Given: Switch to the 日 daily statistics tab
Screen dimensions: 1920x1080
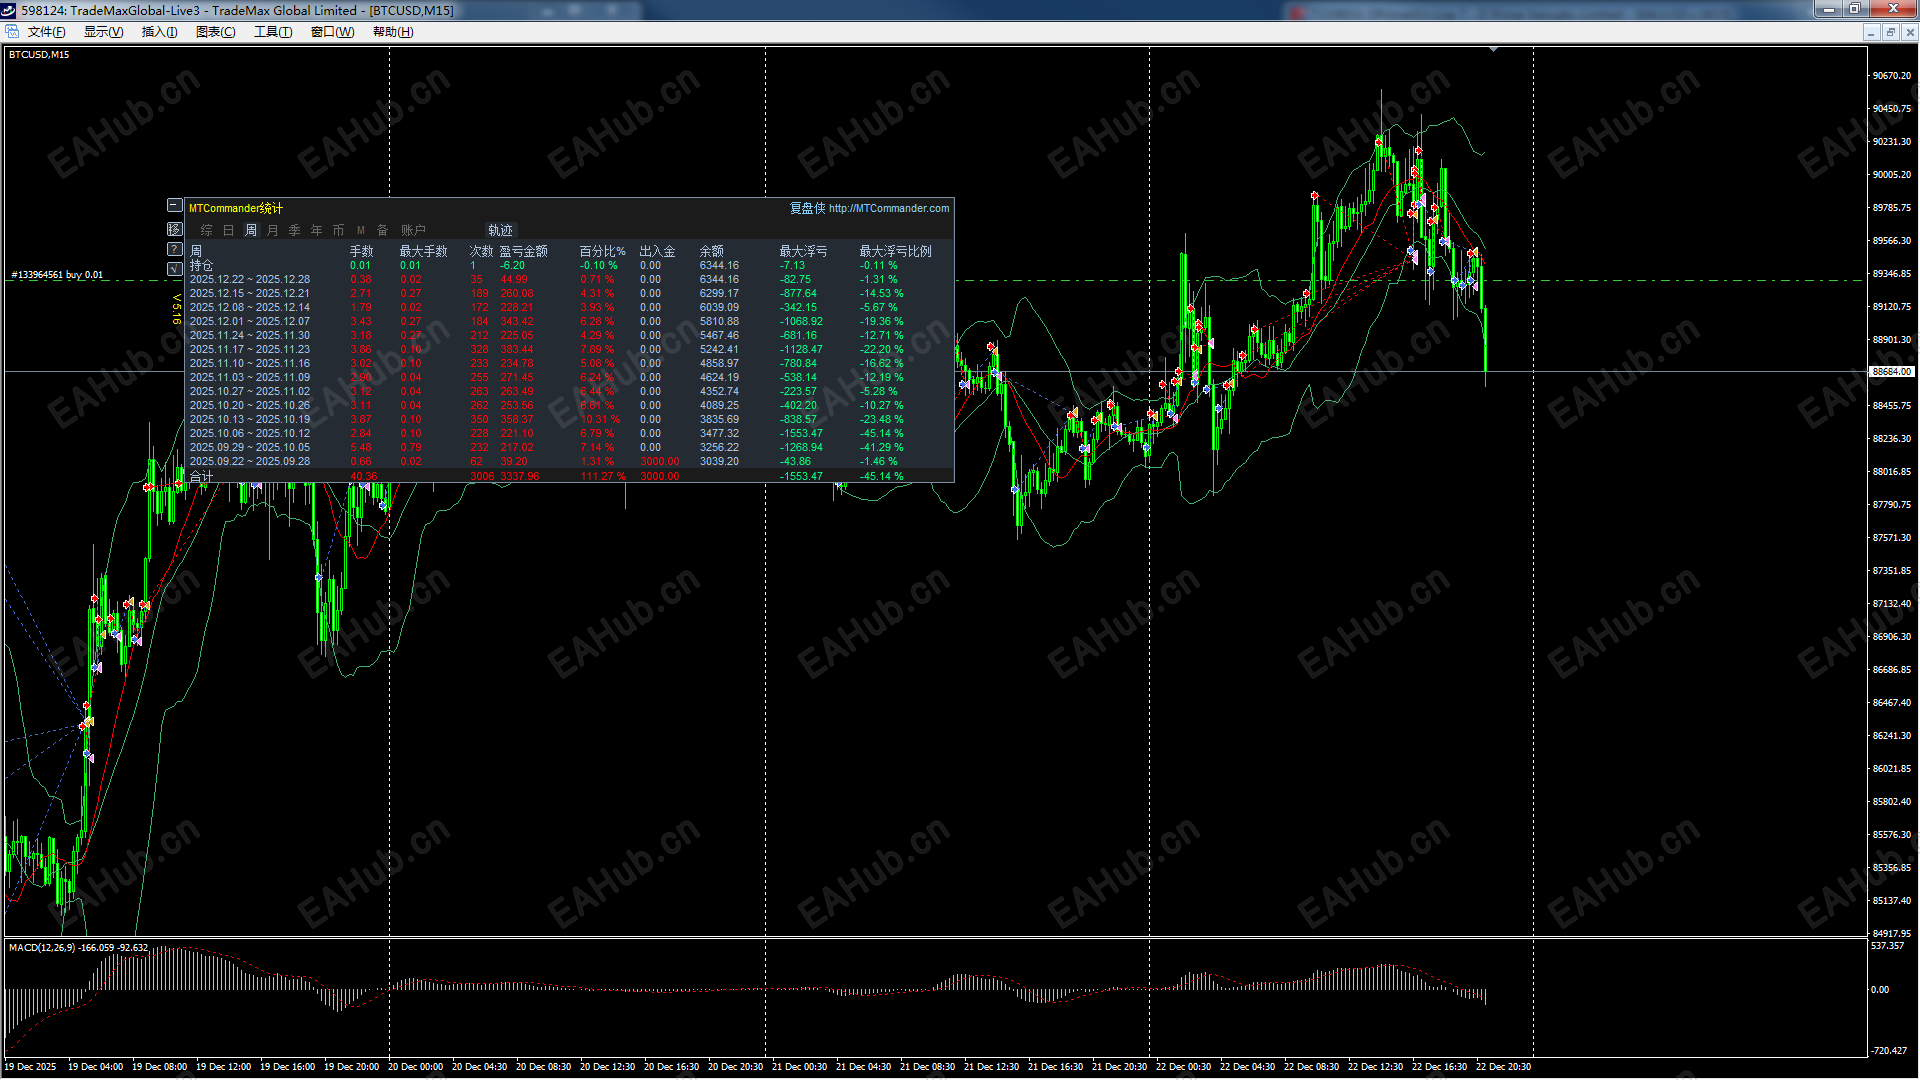Looking at the screenshot, I should [x=228, y=230].
